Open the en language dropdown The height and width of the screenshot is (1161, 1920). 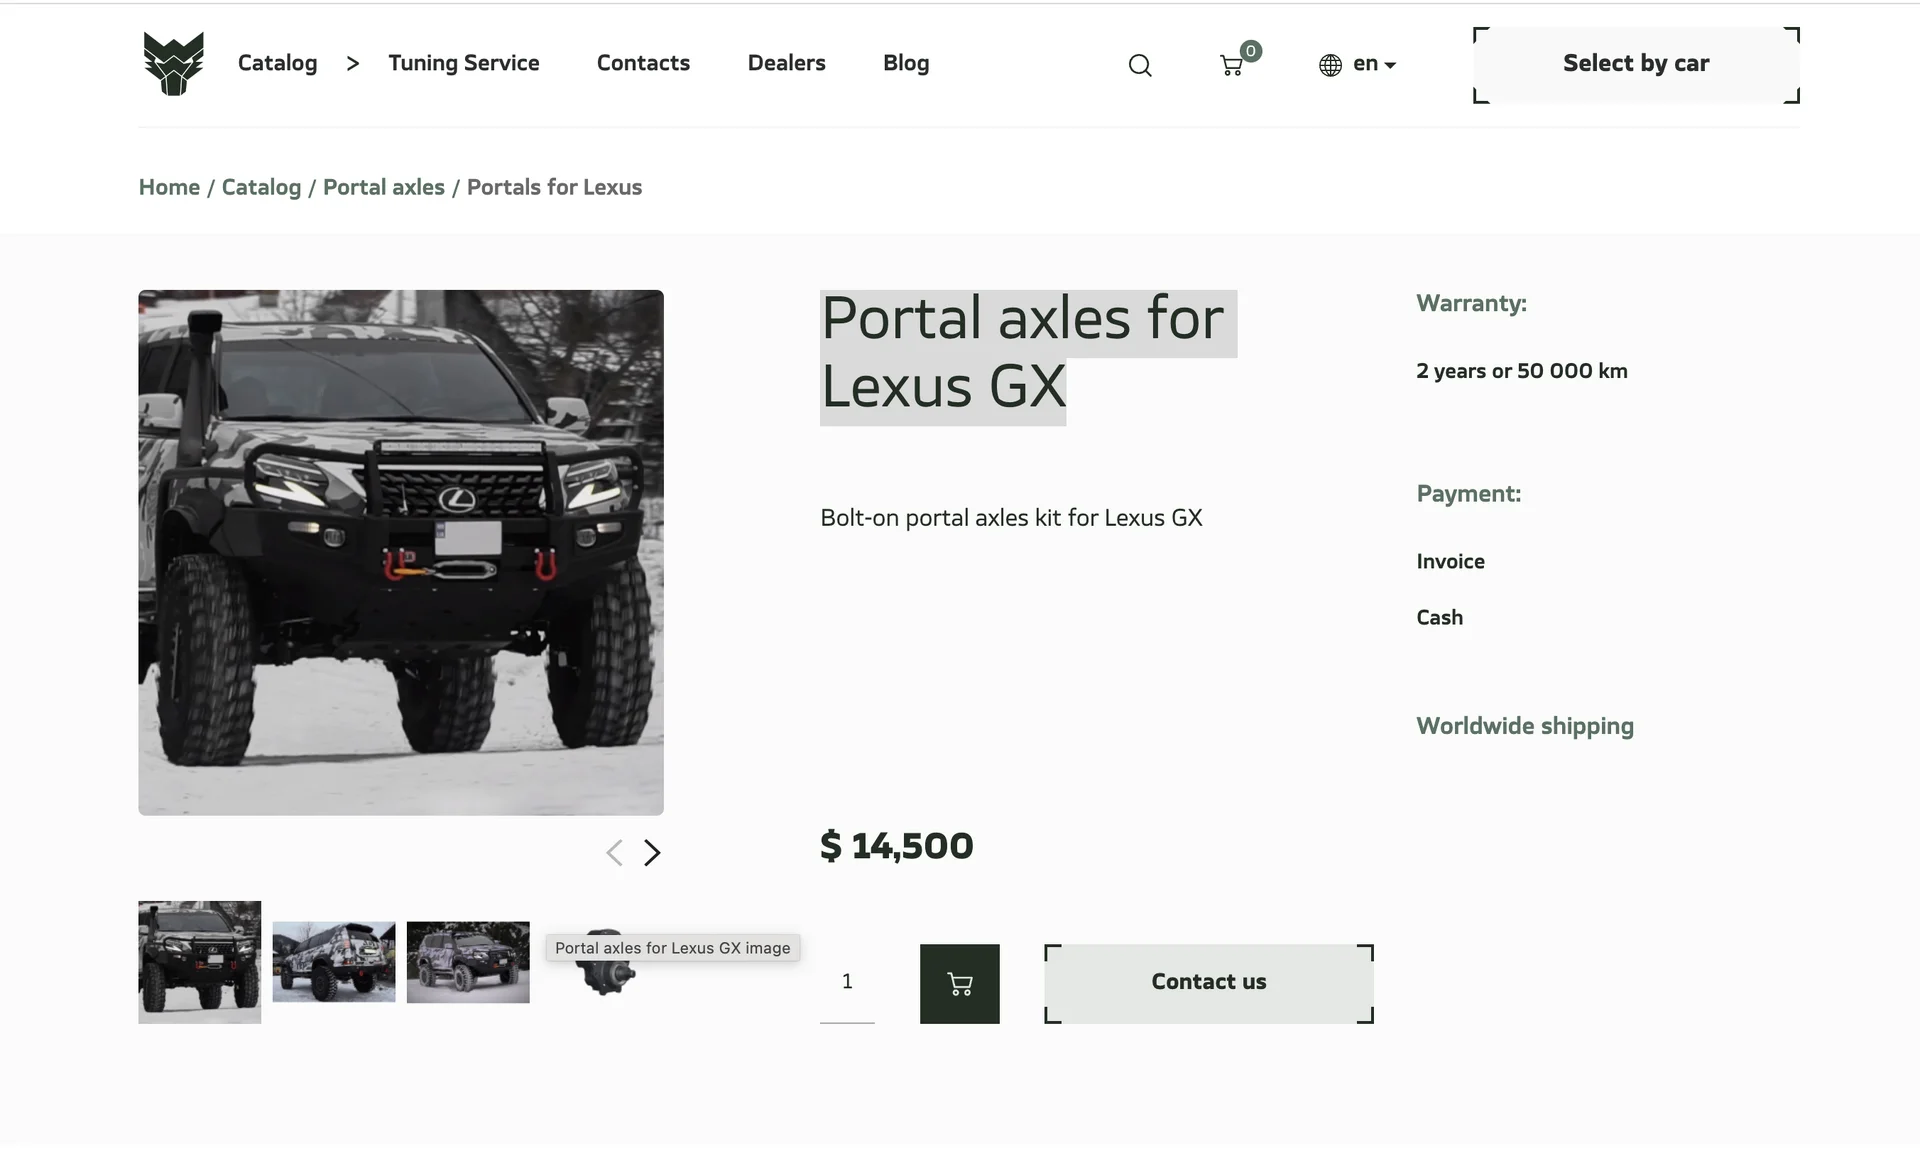tap(1374, 64)
